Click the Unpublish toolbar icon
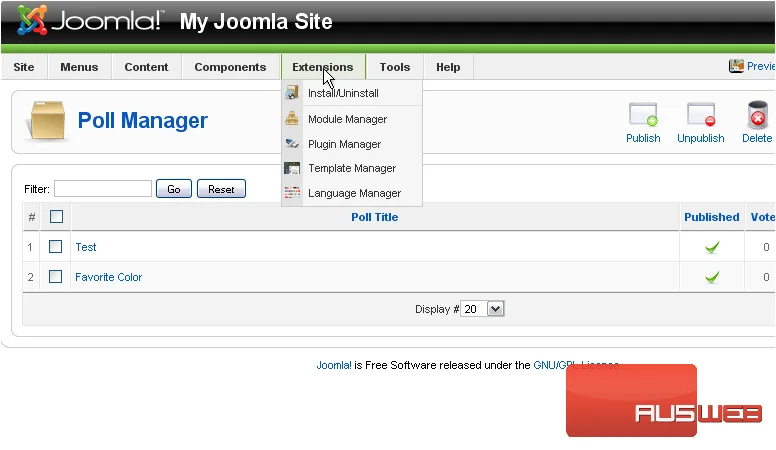 point(701,115)
